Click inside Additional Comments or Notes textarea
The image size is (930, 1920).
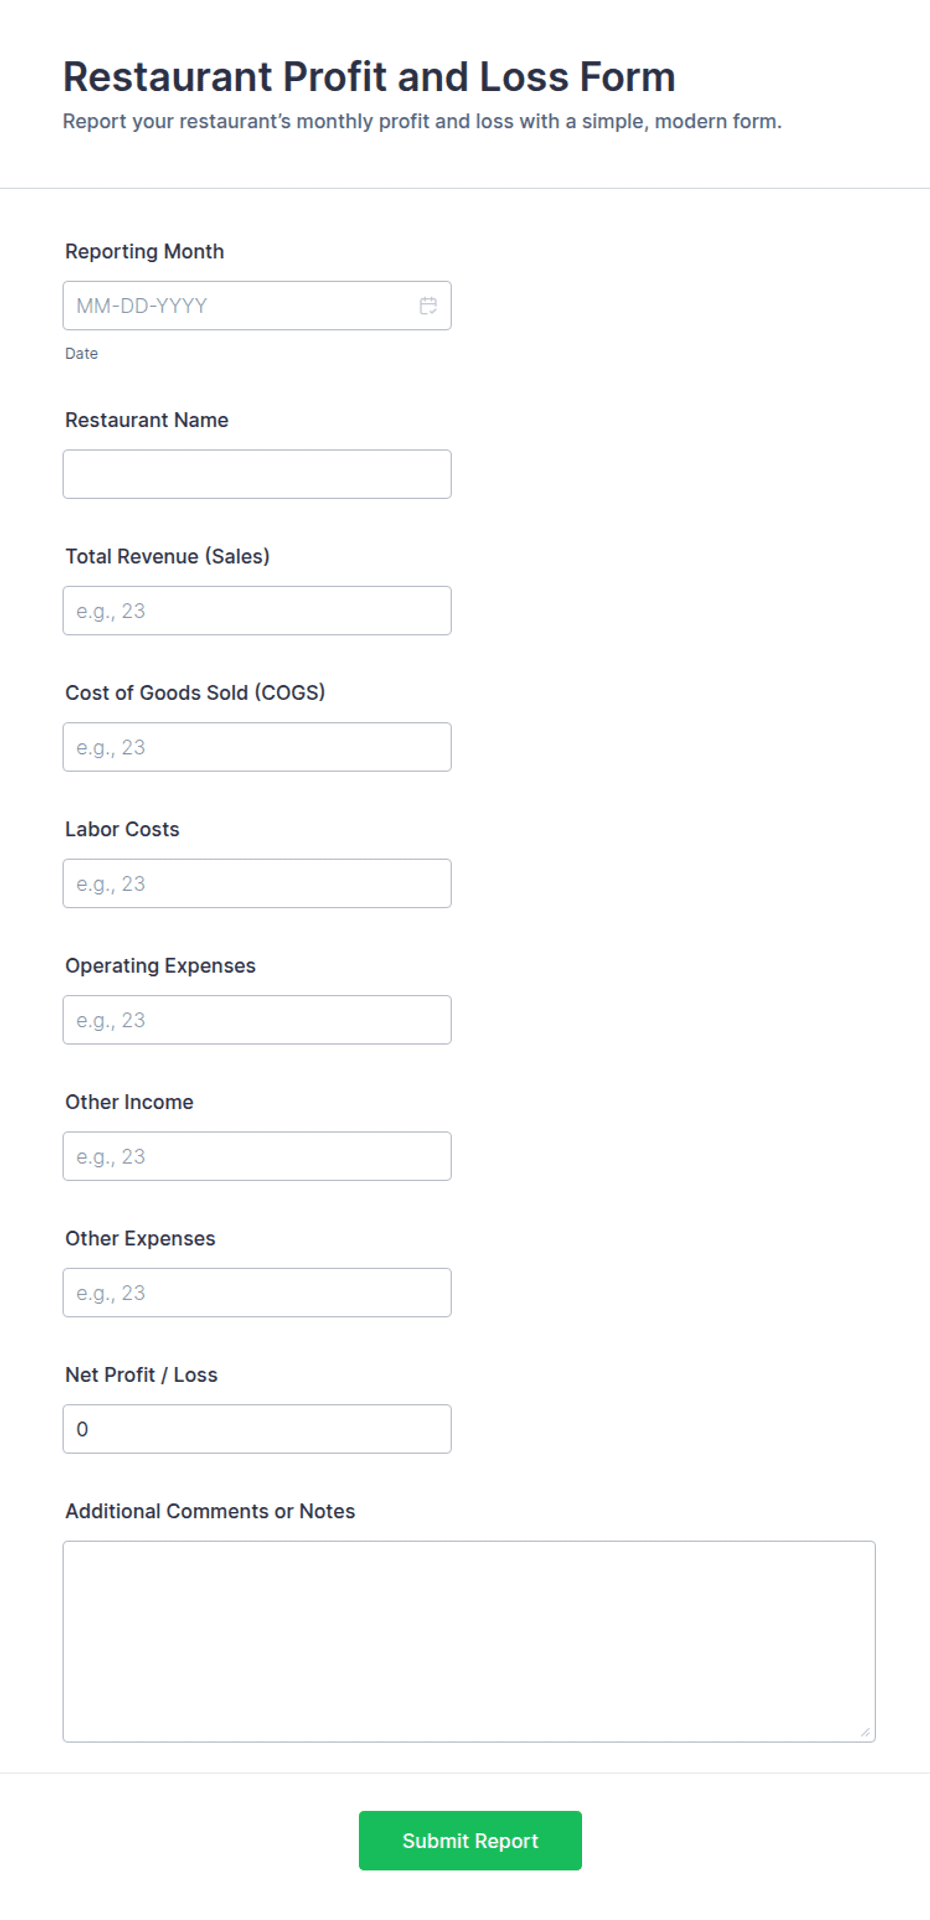(469, 1642)
